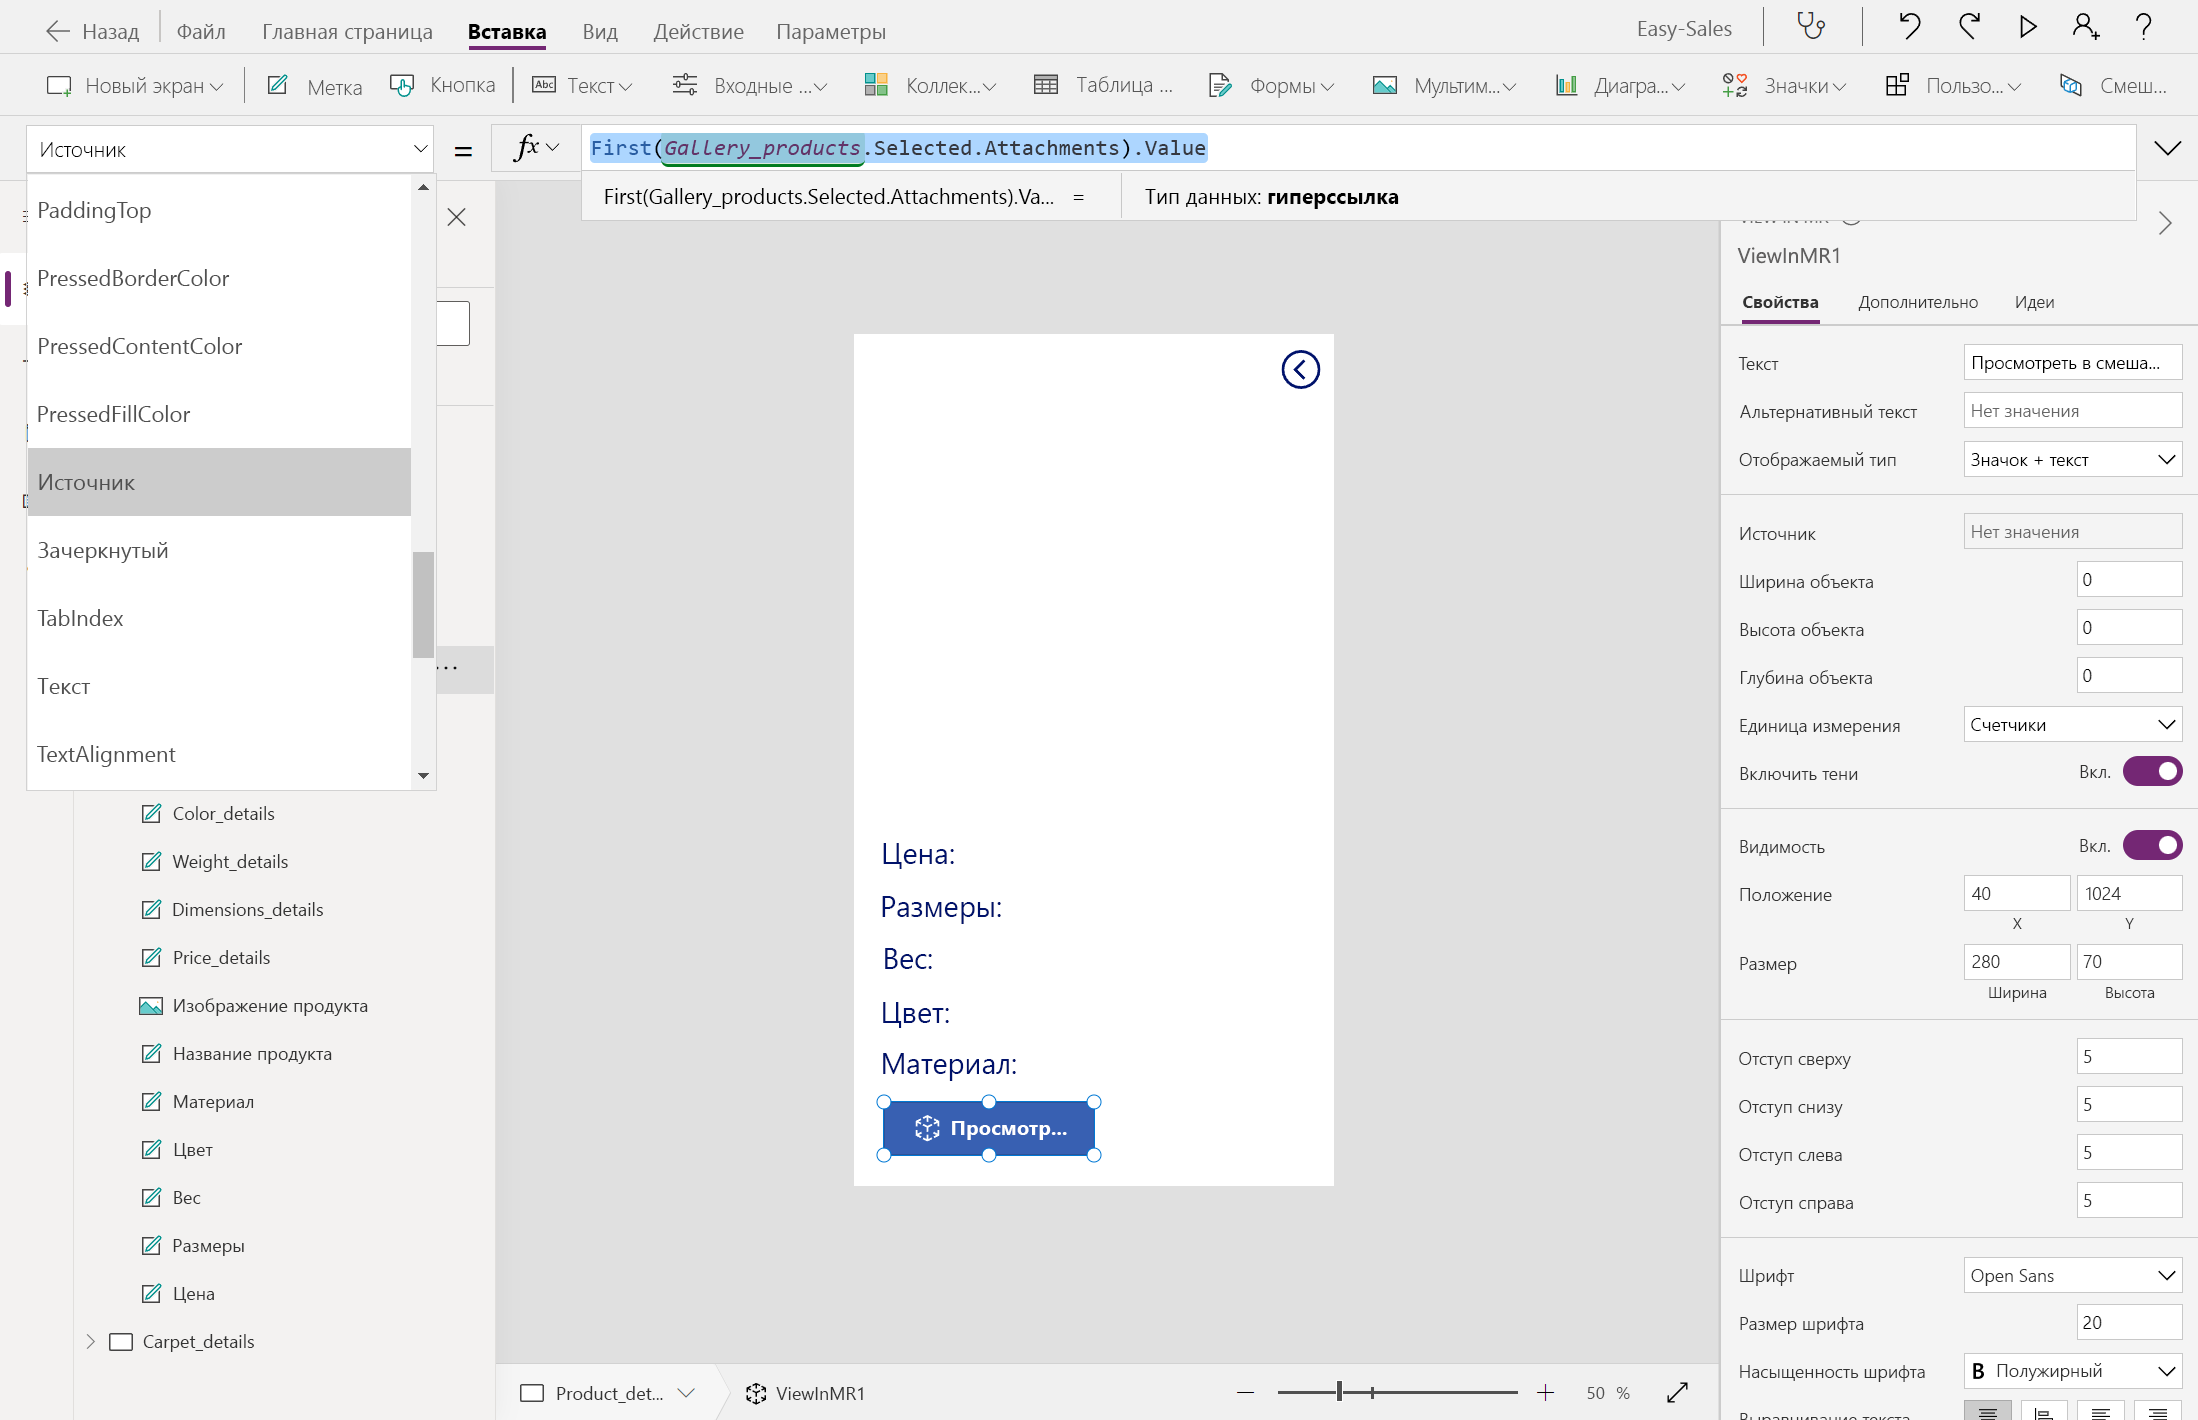Expand the Carpet_details tree node
This screenshot has width=2198, height=1420.
coord(90,1341)
